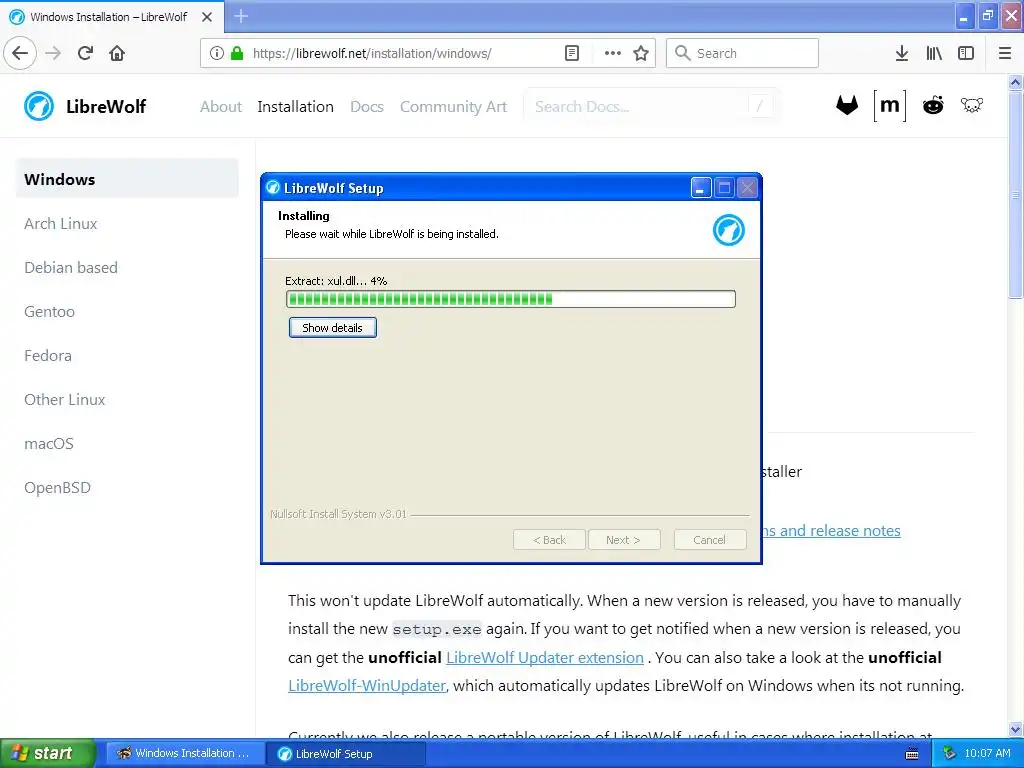The width and height of the screenshot is (1024, 768).
Task: Click the system tray clock
Action: (987, 754)
